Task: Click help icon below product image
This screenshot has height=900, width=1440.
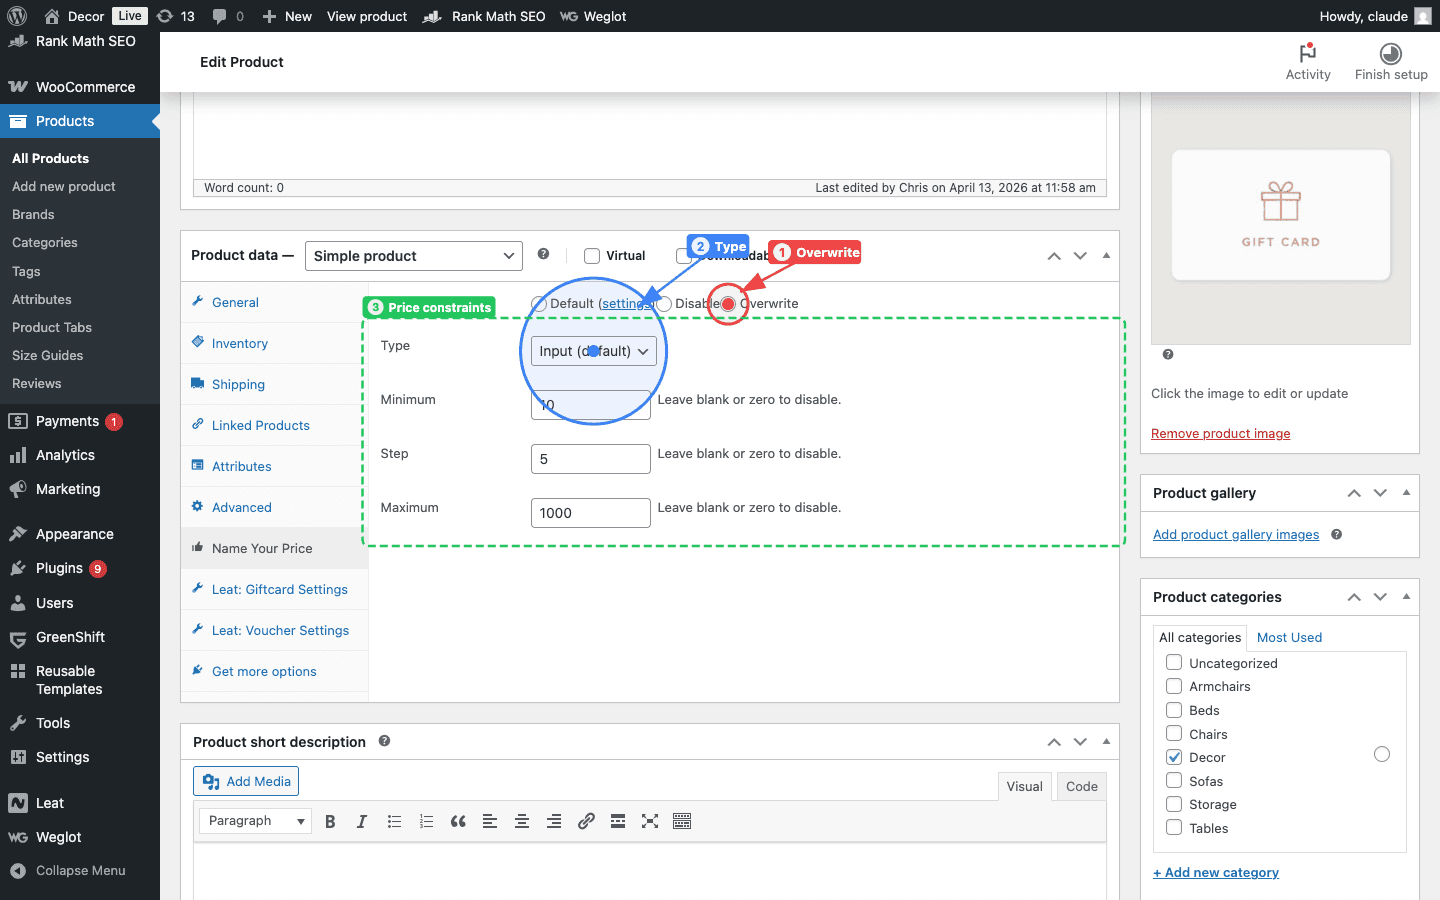Action: 1168,354
